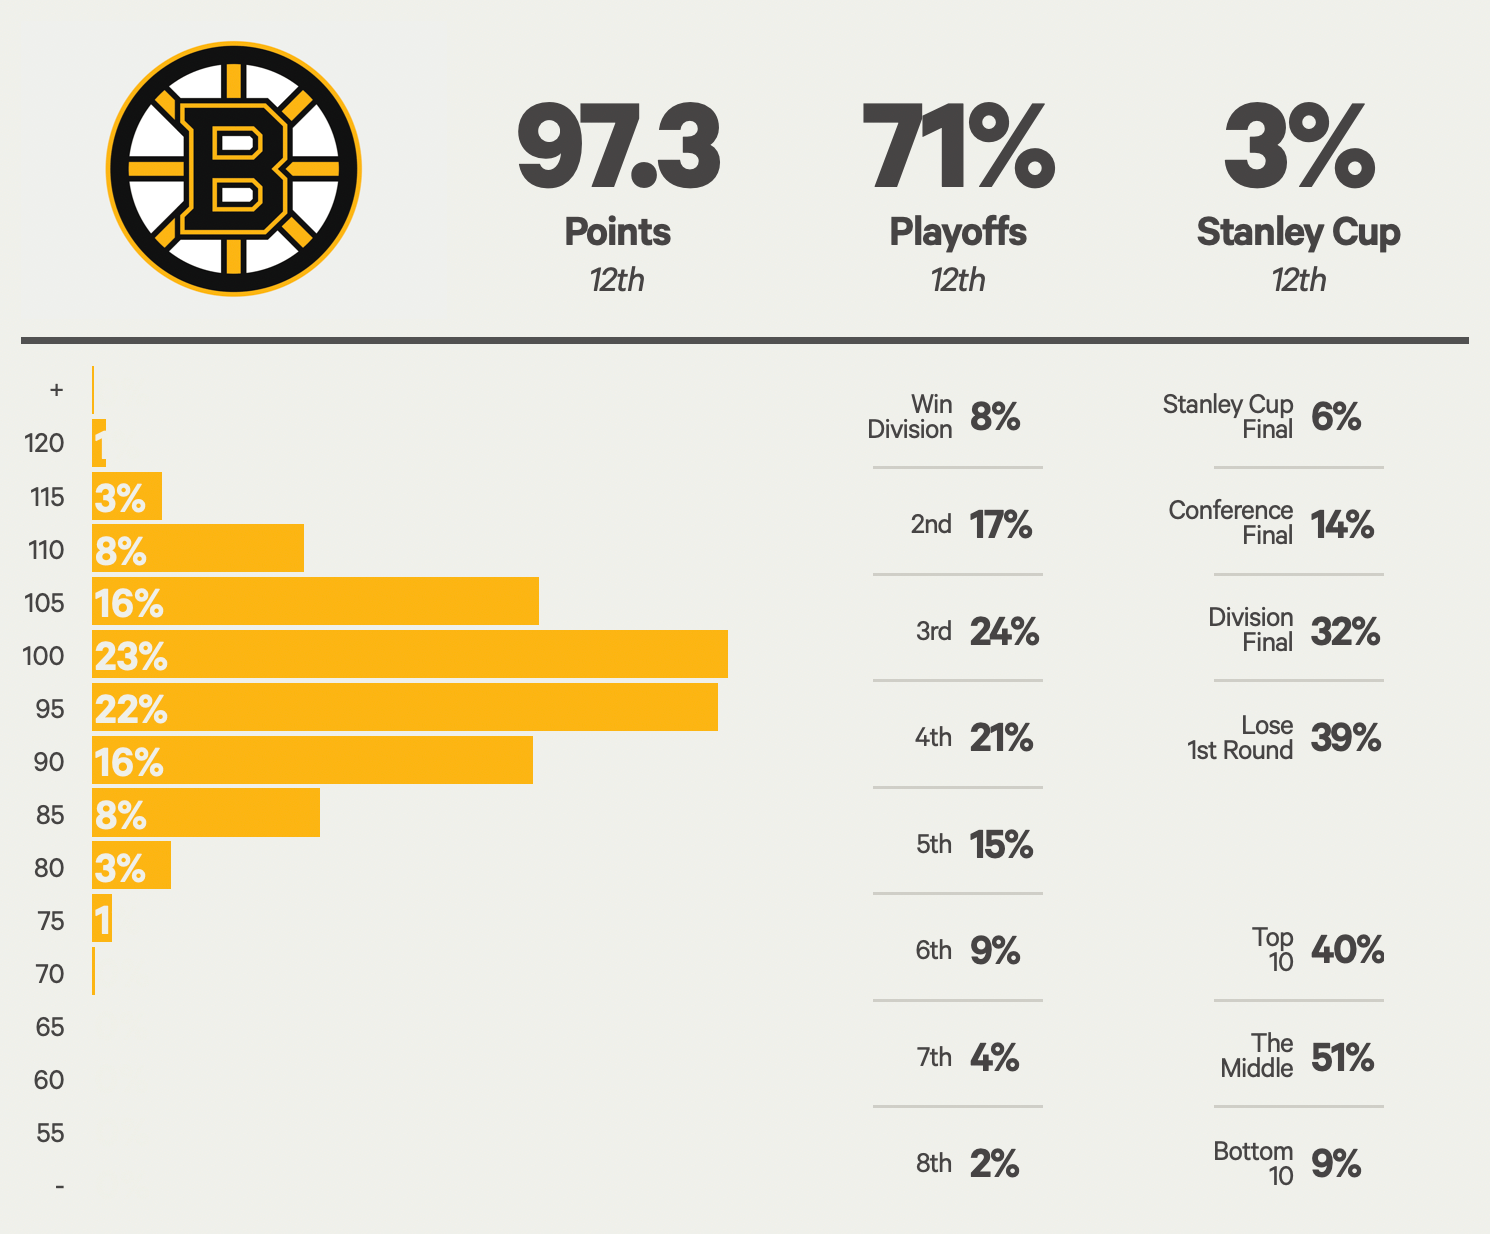The image size is (1492, 1236).
Task: Select the 8% bar for 110 points
Action: [198, 549]
